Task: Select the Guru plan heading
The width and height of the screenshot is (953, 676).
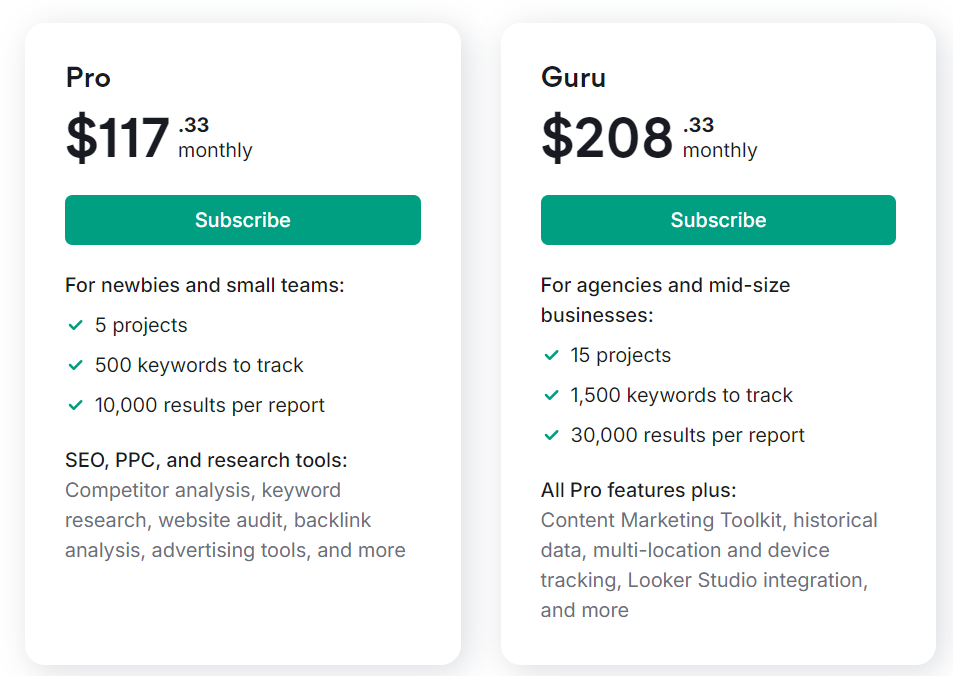Action: pos(574,77)
